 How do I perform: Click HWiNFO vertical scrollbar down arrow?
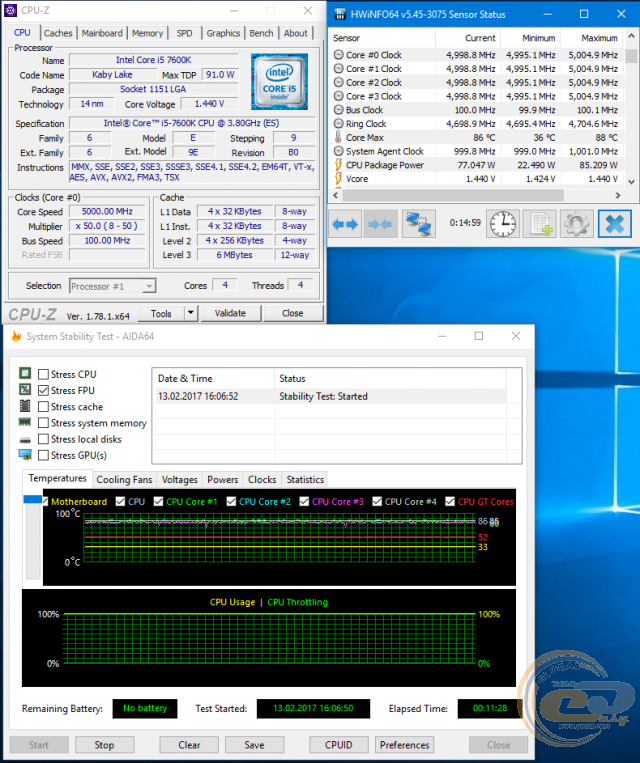[x=632, y=182]
